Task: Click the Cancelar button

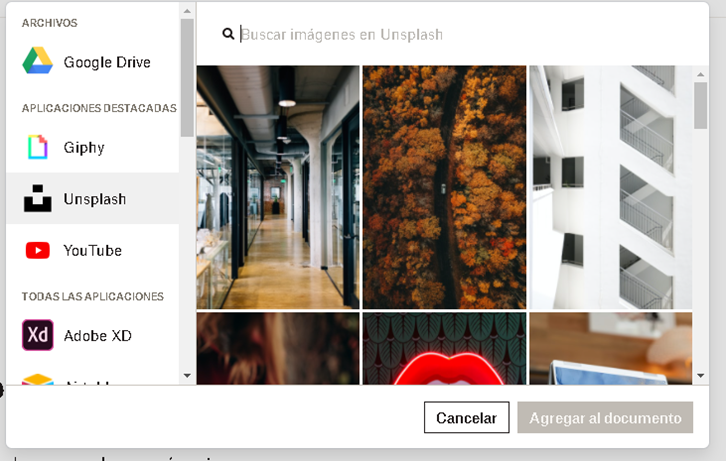Action: (x=466, y=417)
